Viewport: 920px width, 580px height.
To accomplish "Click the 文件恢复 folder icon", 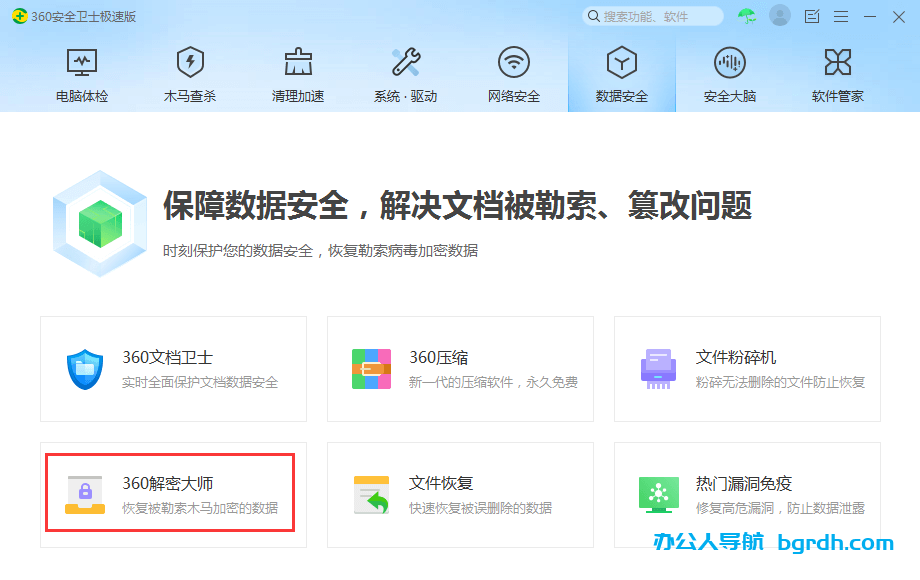I will [371, 494].
